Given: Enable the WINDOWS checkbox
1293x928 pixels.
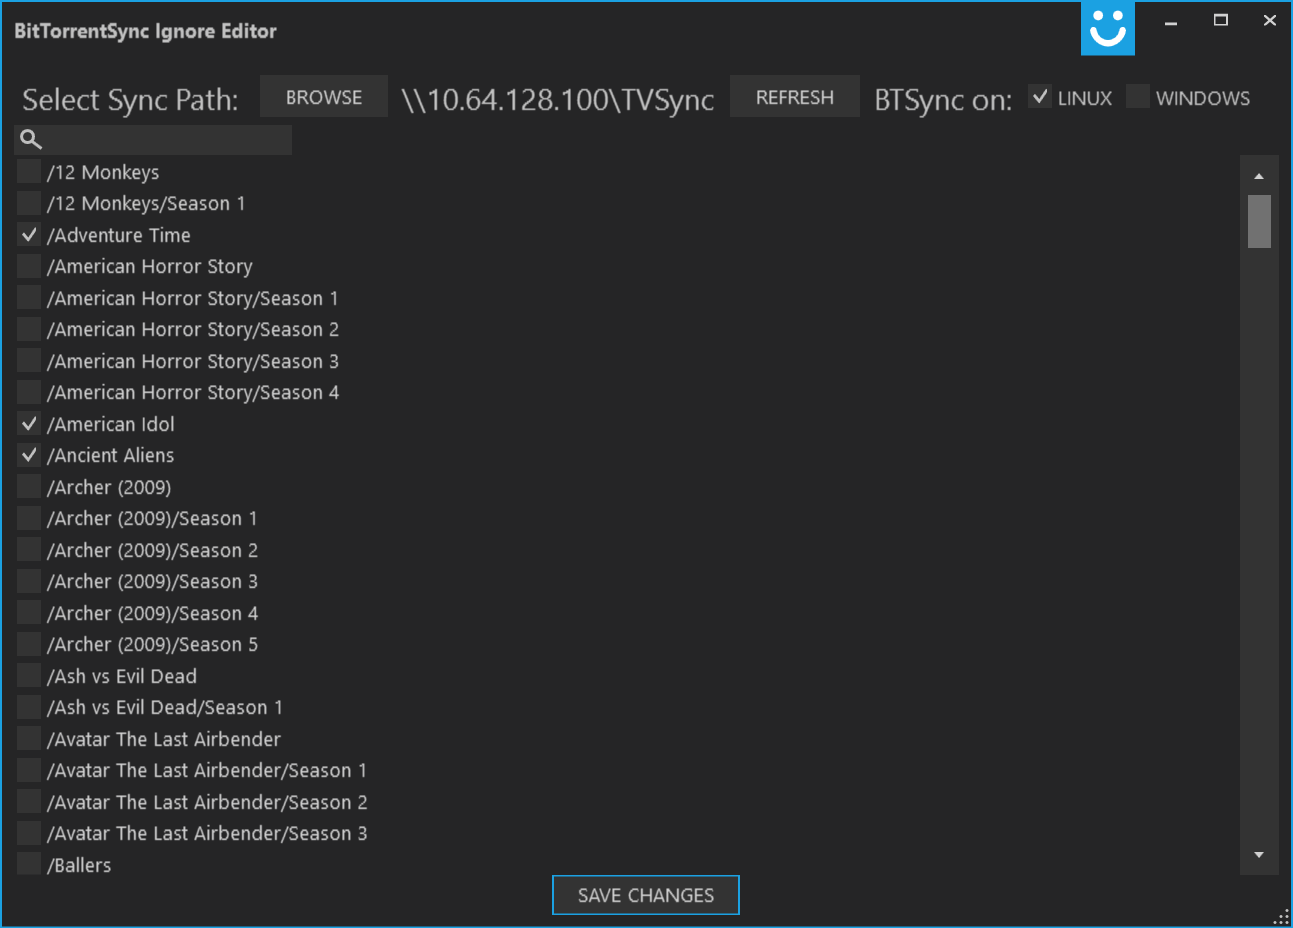Looking at the screenshot, I should click(x=1138, y=97).
